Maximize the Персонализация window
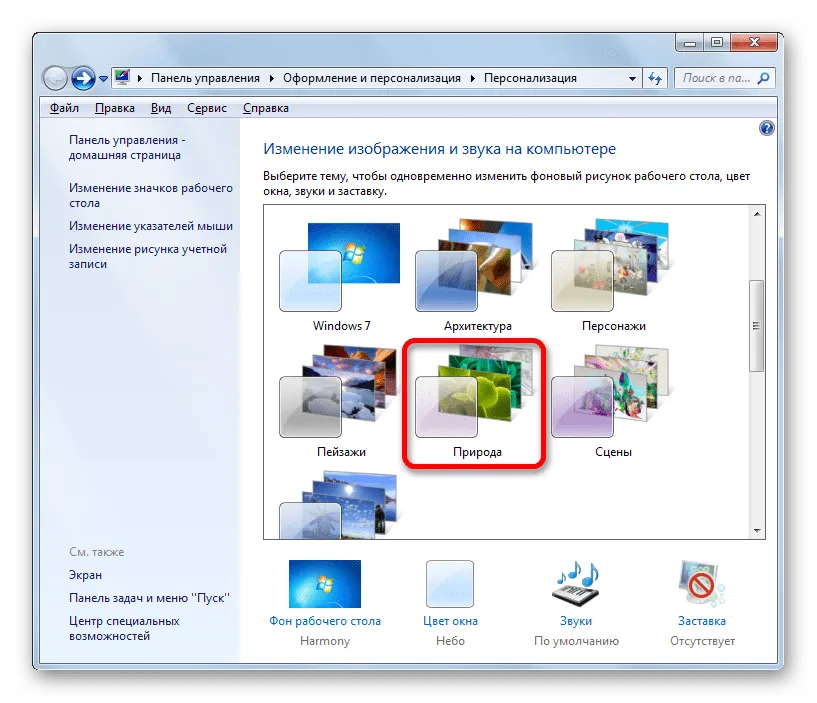Image resolution: width=817 pixels, height=703 pixels. (x=717, y=43)
